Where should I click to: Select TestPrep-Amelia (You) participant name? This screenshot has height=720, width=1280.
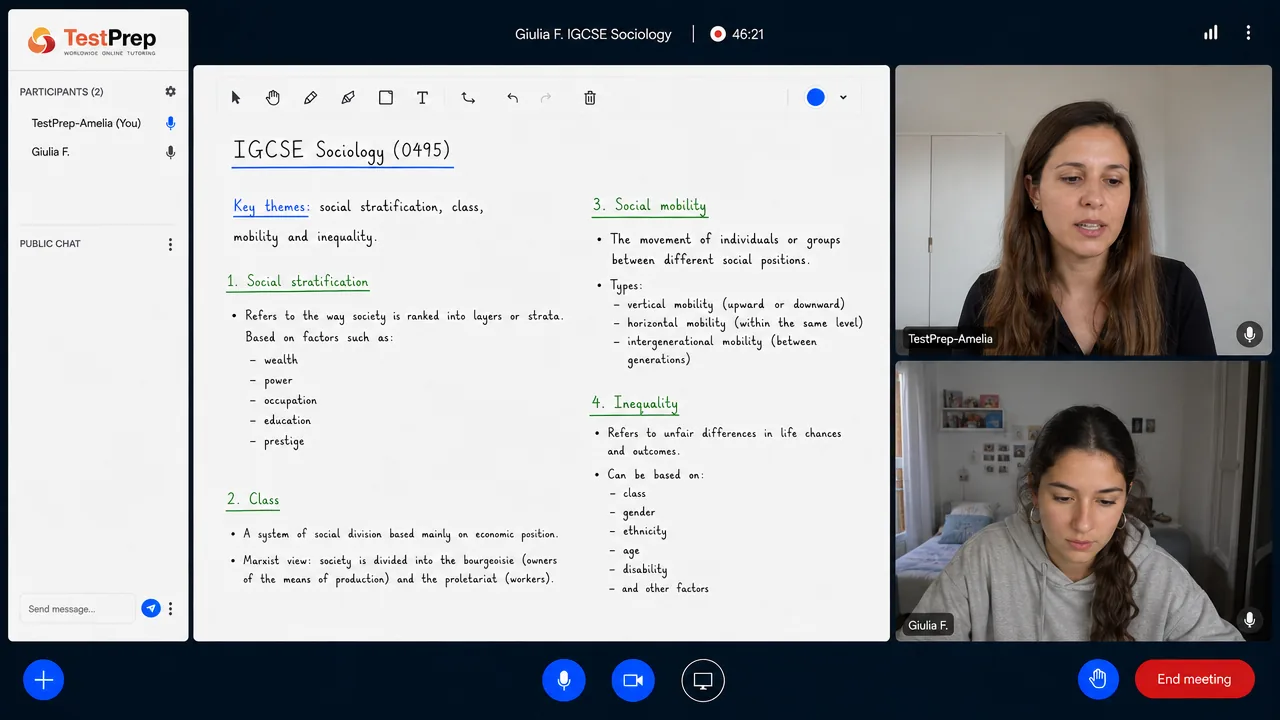pos(86,123)
